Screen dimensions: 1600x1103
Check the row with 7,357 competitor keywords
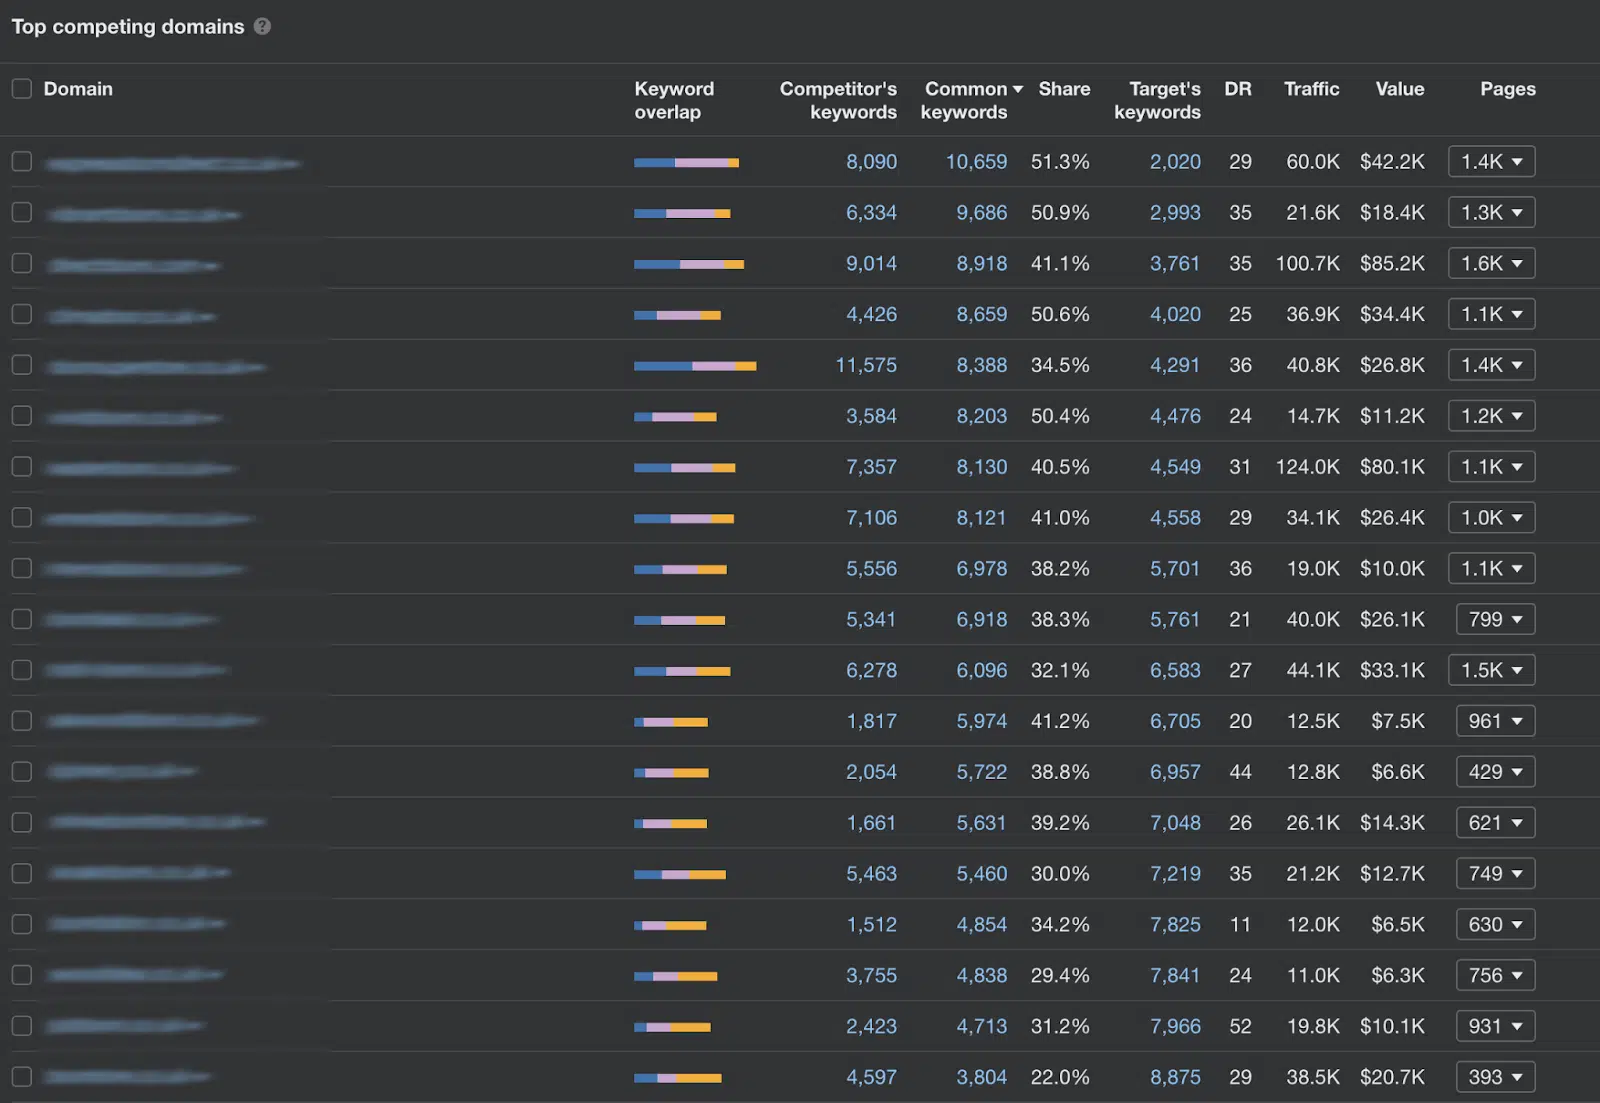tap(22, 467)
